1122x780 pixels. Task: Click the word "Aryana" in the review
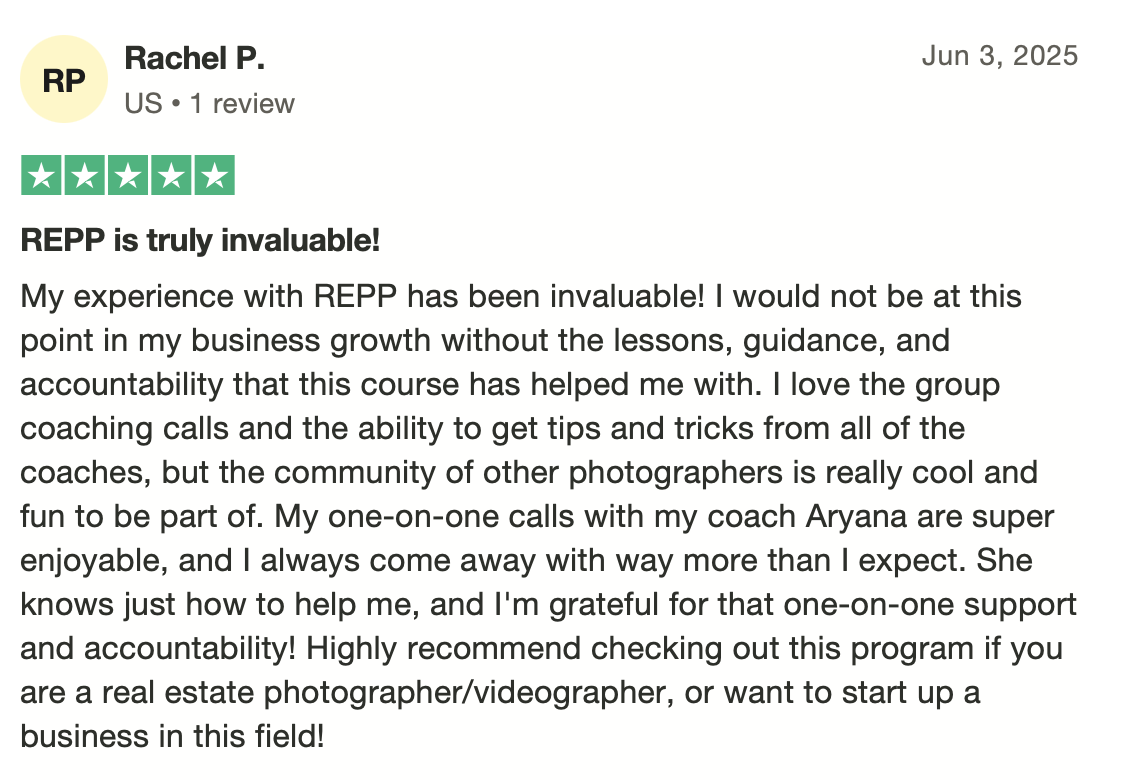pos(856,517)
